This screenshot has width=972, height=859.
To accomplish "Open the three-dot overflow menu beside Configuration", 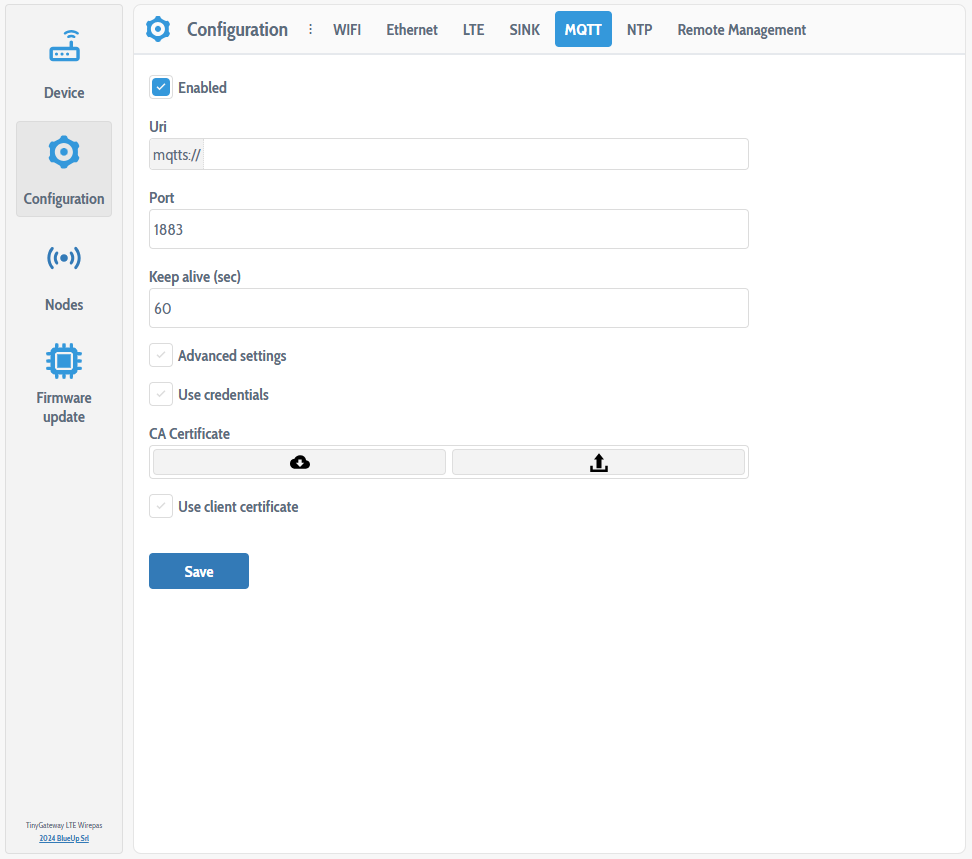I will point(311,29).
